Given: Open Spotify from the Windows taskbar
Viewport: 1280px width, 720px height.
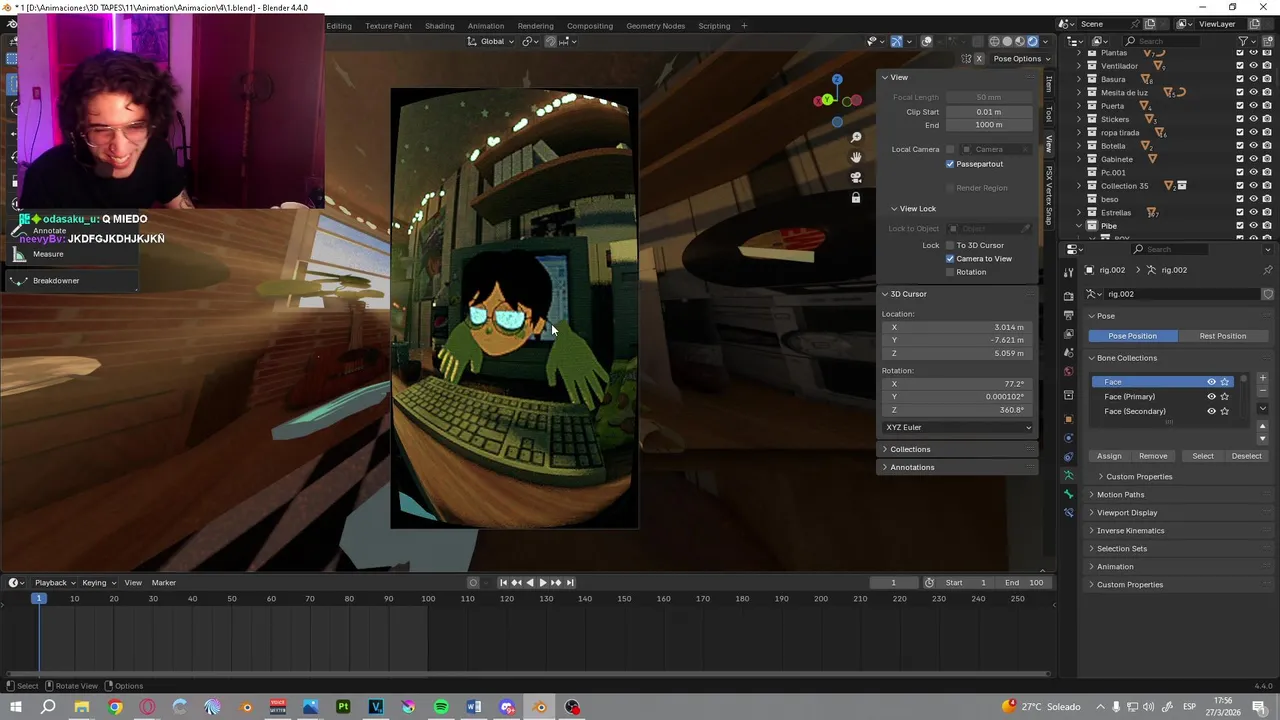Looking at the screenshot, I should click(x=441, y=707).
